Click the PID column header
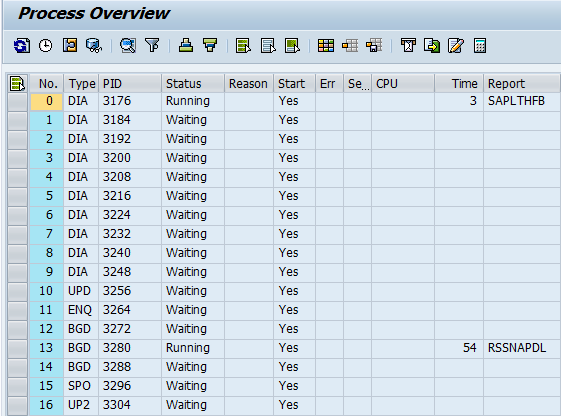The image size is (561, 416). click(130, 83)
